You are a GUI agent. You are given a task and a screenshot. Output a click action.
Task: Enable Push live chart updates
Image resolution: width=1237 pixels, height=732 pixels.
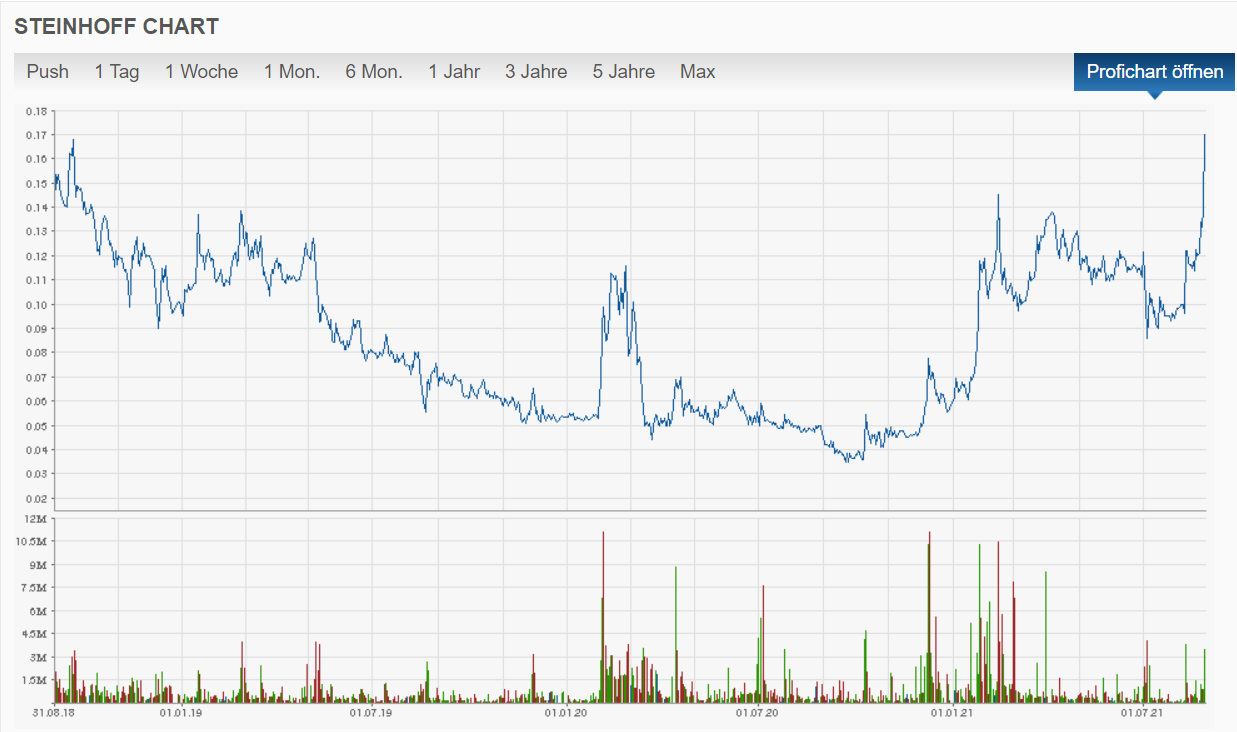(x=47, y=71)
